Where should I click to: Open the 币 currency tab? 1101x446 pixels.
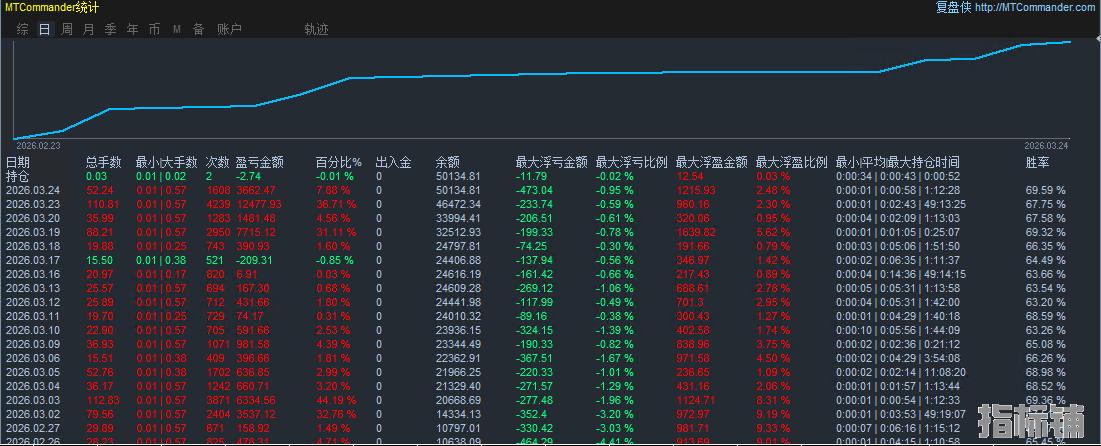154,29
